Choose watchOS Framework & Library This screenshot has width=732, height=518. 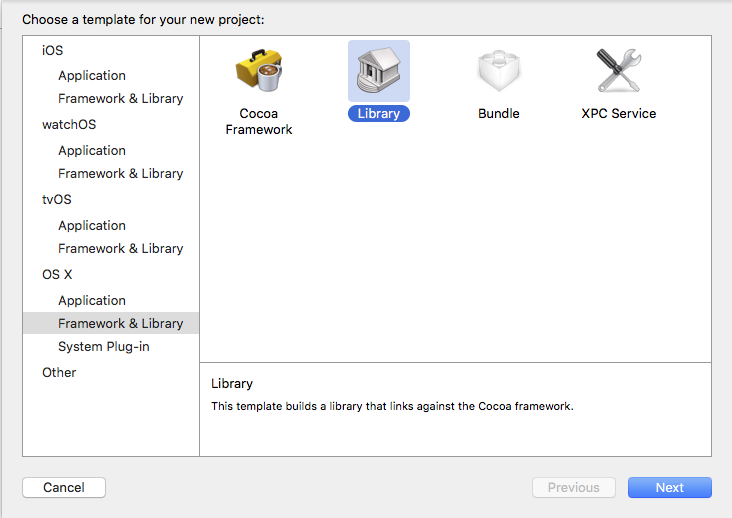click(x=120, y=173)
